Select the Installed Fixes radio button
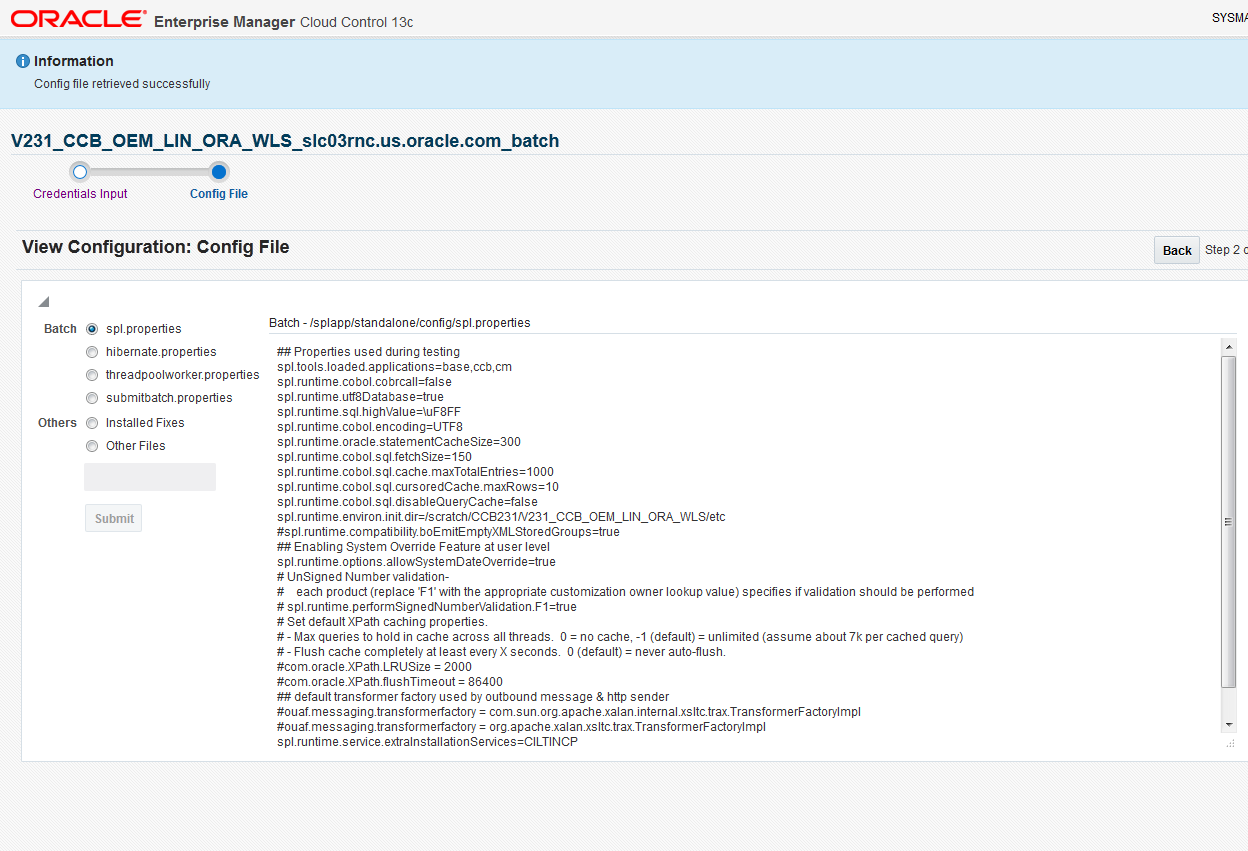1248x851 pixels. pyautogui.click(x=92, y=423)
